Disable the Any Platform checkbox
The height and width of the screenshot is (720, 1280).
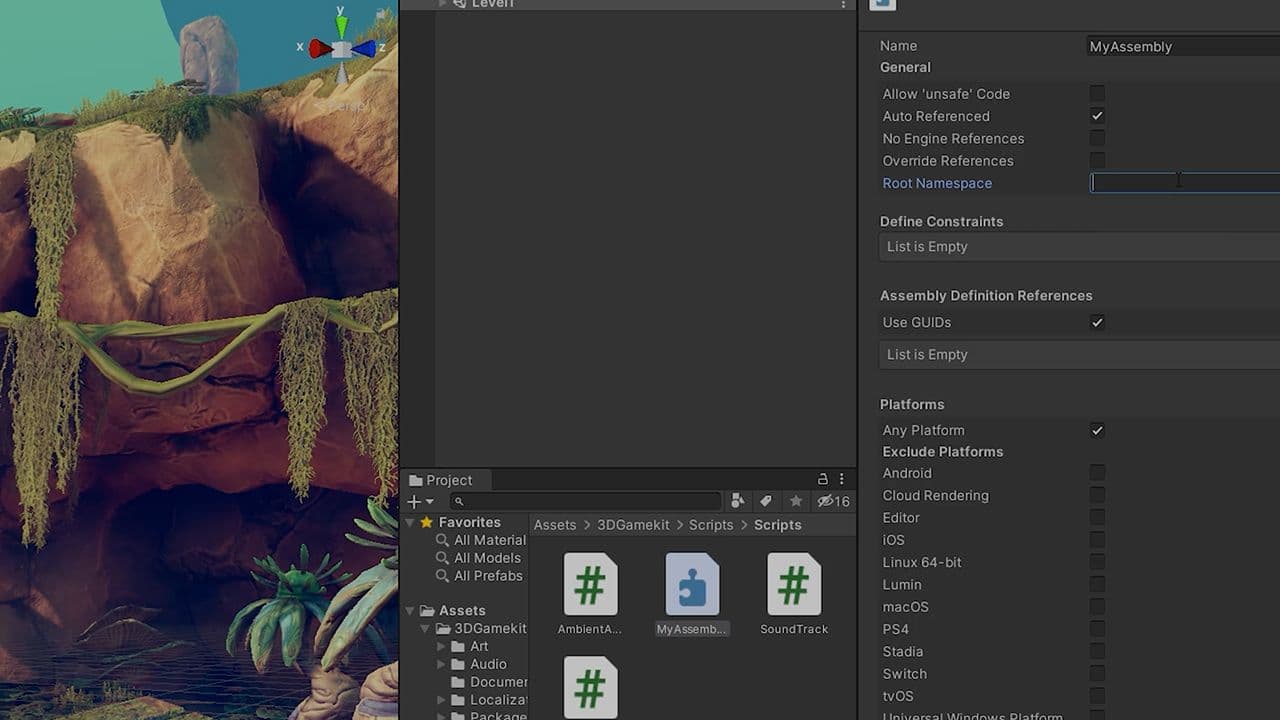pos(1097,430)
